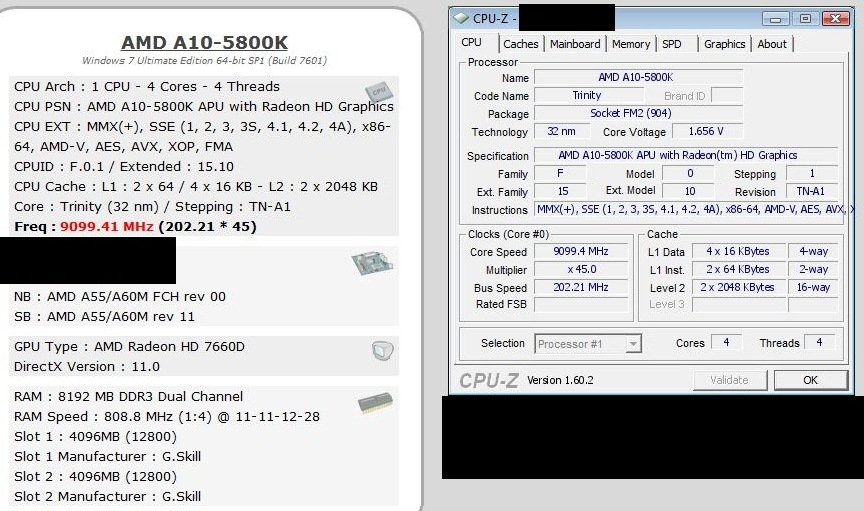Screen dimensions: 864x511
Task: Minimize the CPU-Z window
Action: (x=775, y=18)
